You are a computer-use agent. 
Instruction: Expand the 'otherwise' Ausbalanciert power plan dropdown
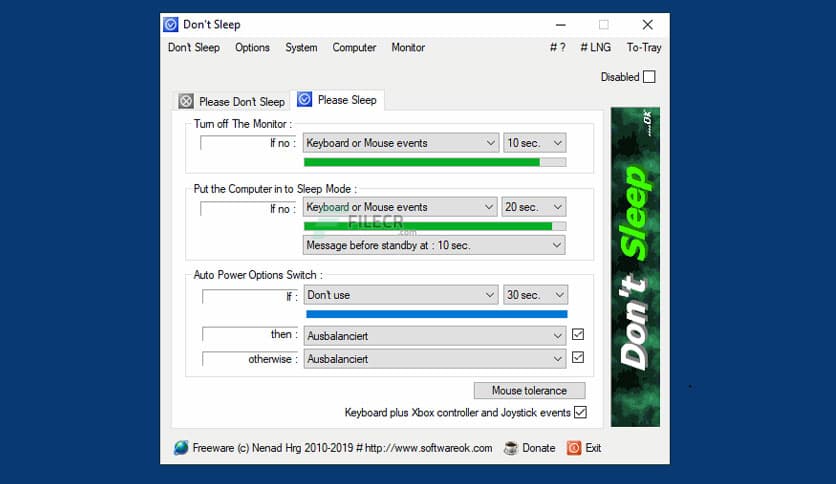coord(435,359)
